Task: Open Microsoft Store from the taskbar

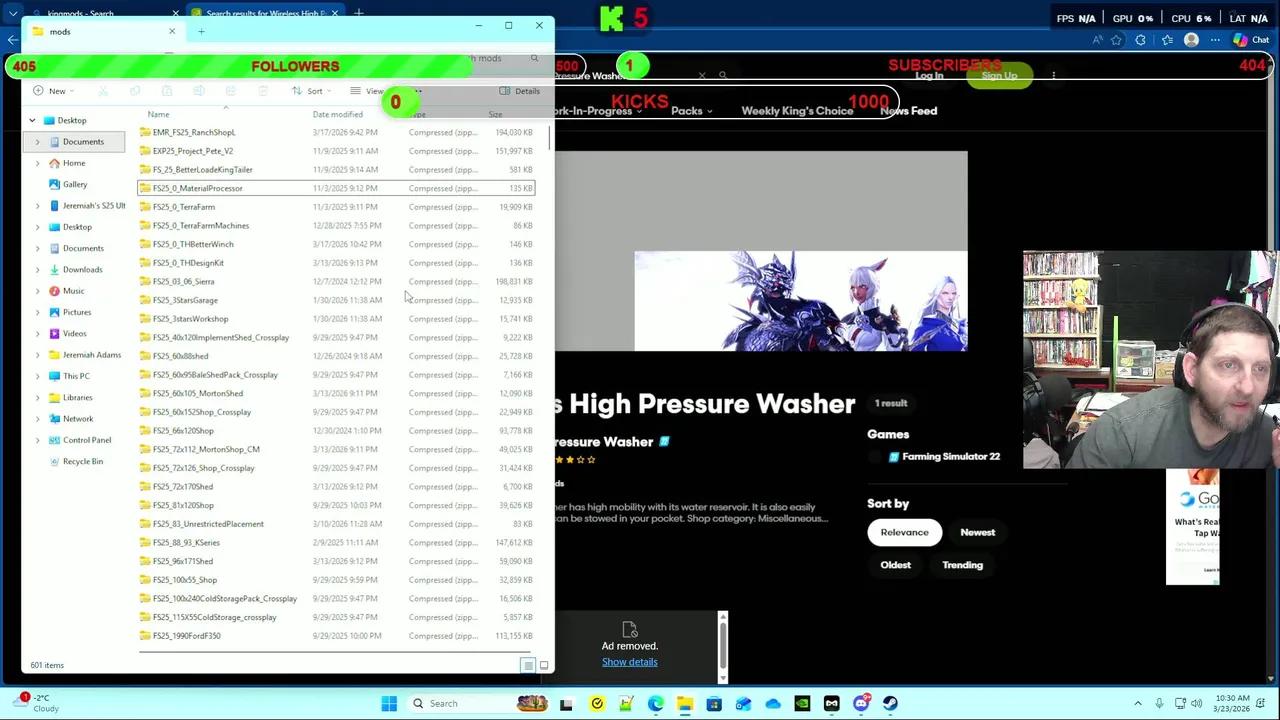Action: tap(714, 703)
